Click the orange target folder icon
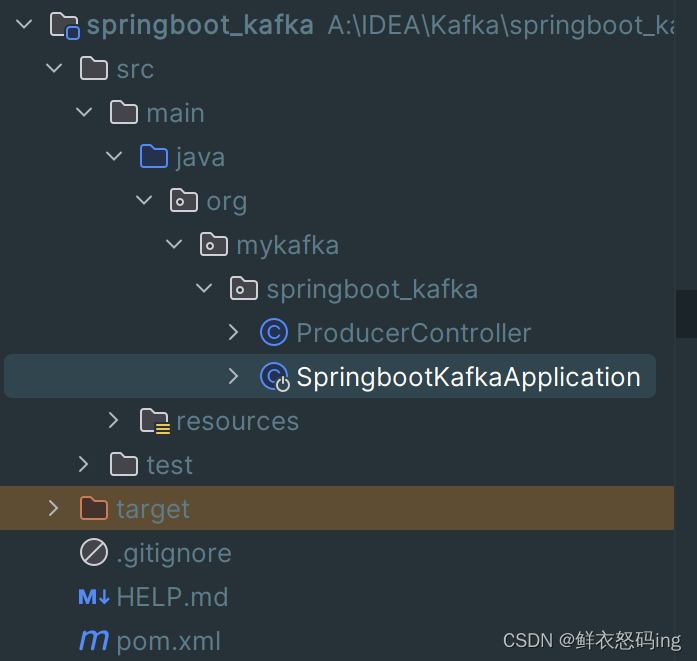The height and width of the screenshot is (661, 697). [94, 509]
